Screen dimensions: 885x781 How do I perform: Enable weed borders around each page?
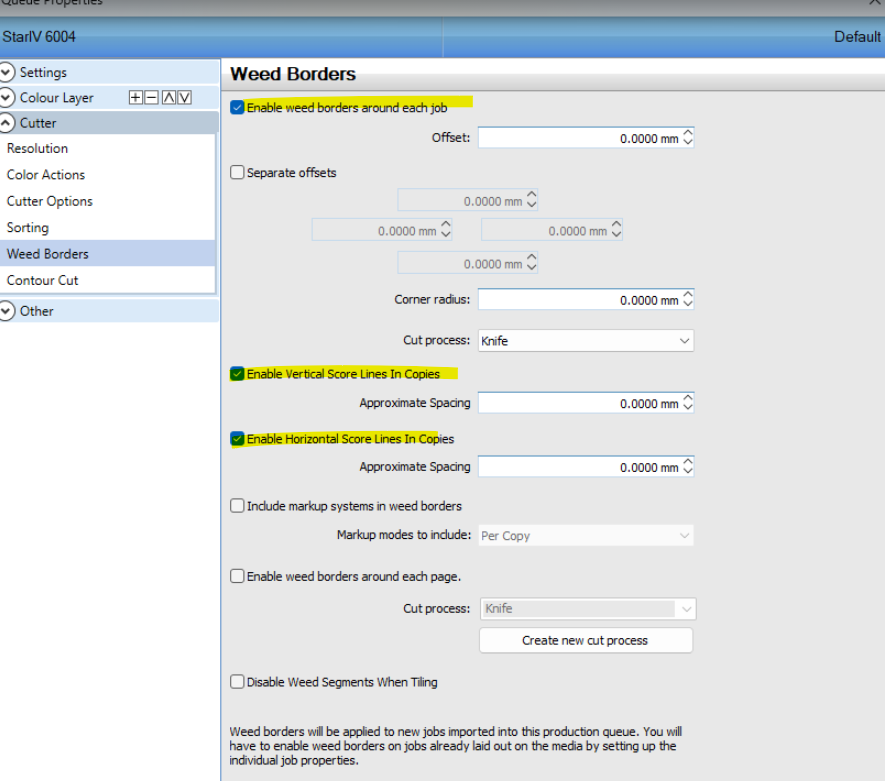pyautogui.click(x=237, y=576)
